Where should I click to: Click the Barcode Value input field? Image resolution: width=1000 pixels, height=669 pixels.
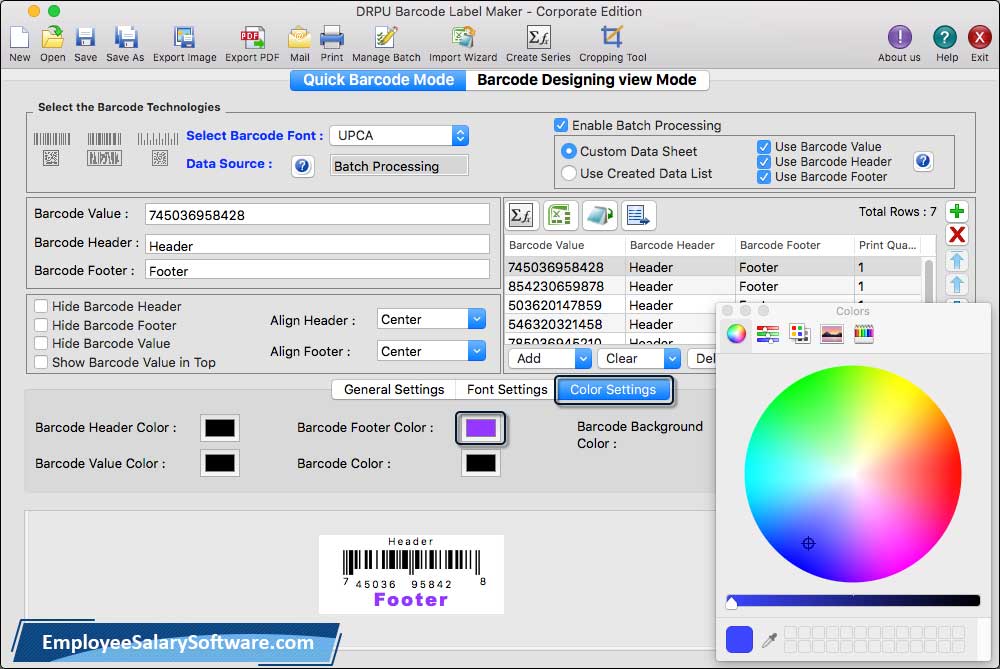click(317, 215)
